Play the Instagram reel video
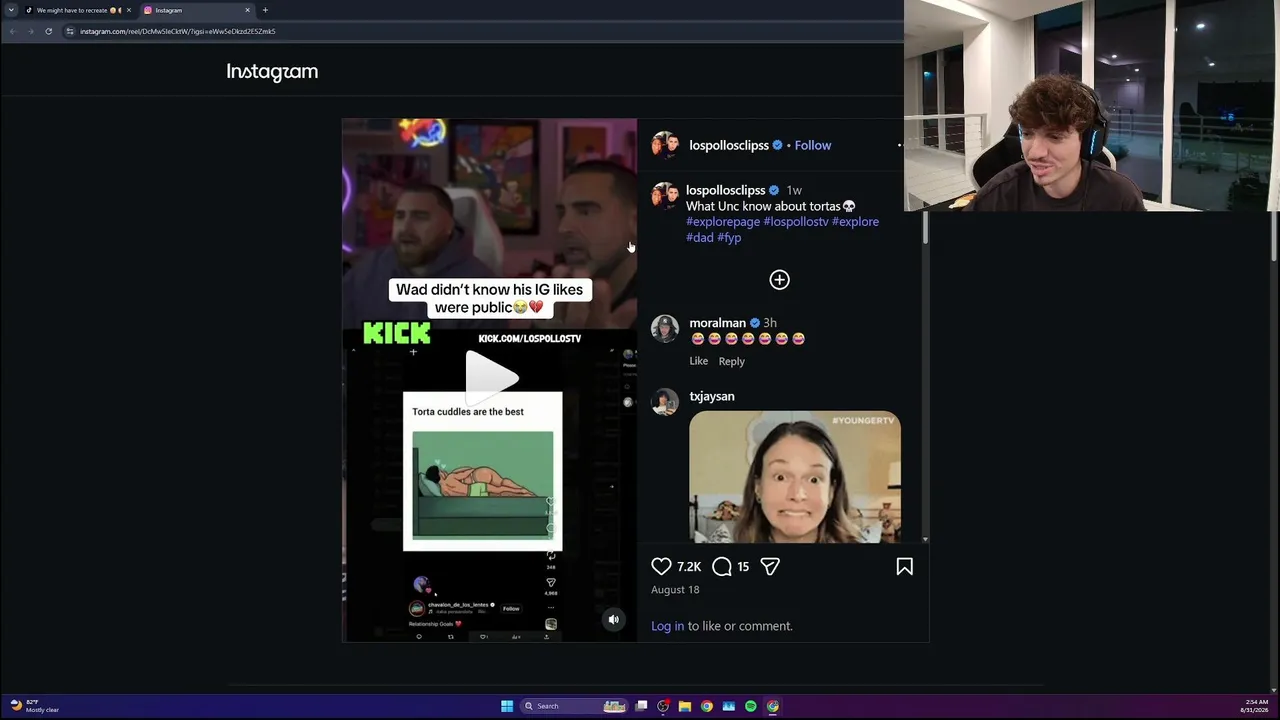Viewport: 1280px width, 720px height. (492, 377)
